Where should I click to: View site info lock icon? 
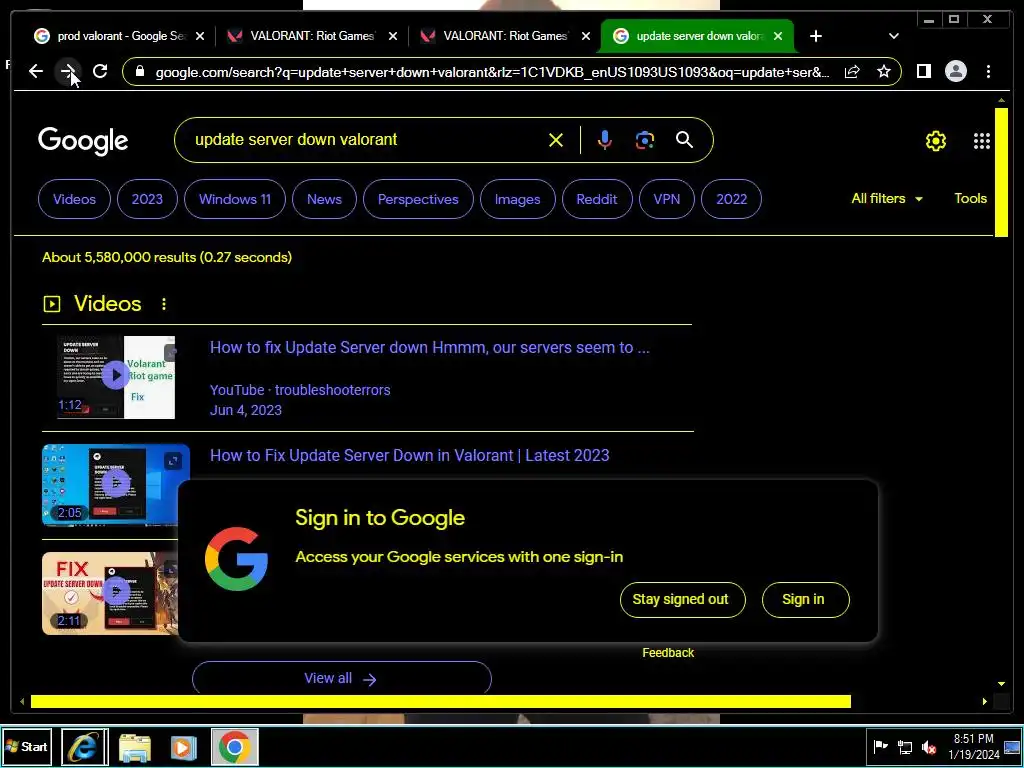(139, 71)
